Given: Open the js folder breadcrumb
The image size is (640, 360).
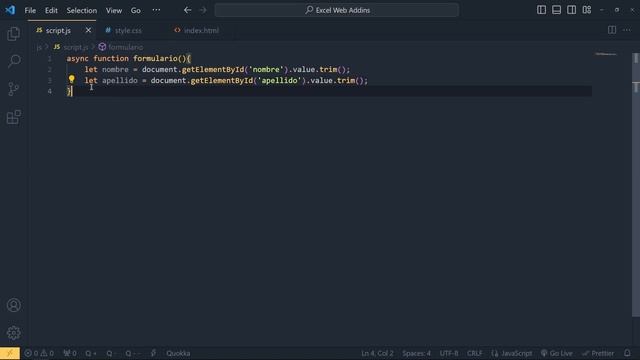Looking at the screenshot, I should 39,47.
